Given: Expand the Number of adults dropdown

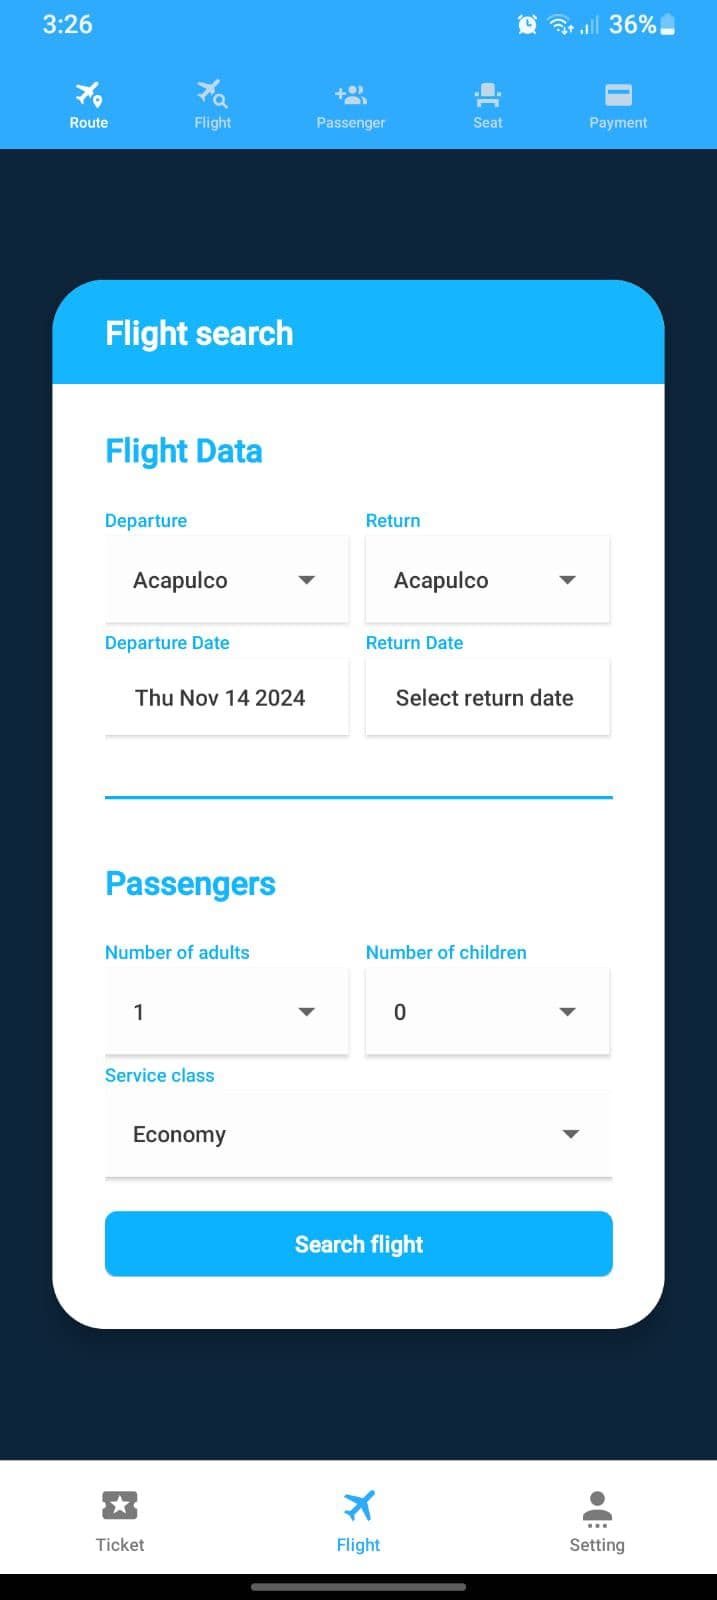Looking at the screenshot, I should [226, 1011].
